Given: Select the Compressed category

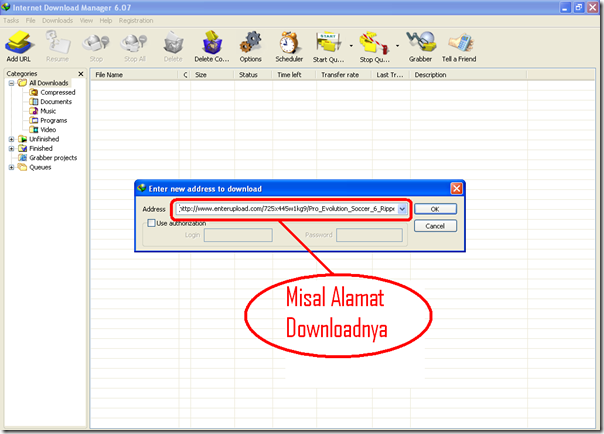Looking at the screenshot, I should click(58, 92).
